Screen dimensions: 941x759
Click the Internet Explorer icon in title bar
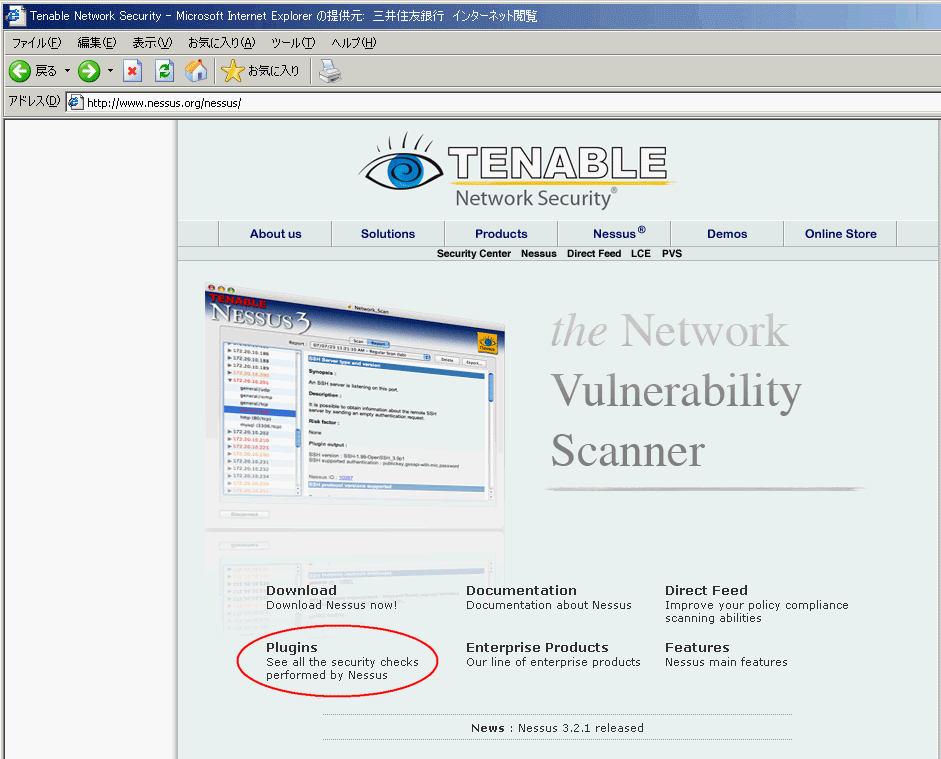pyautogui.click(x=14, y=16)
